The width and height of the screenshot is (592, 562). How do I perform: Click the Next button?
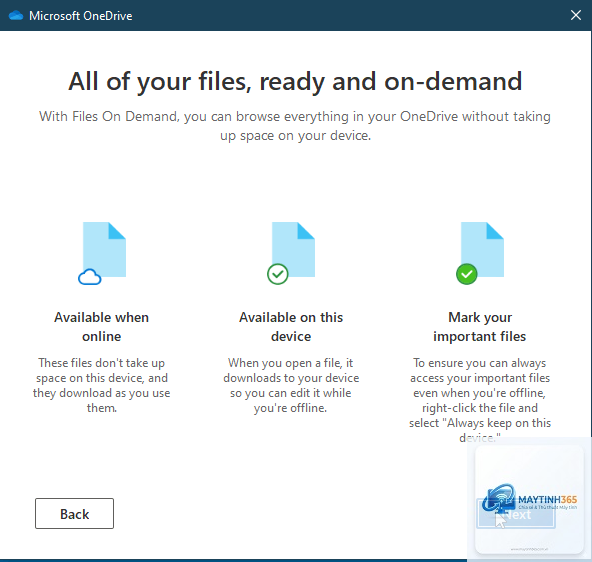coord(516,514)
